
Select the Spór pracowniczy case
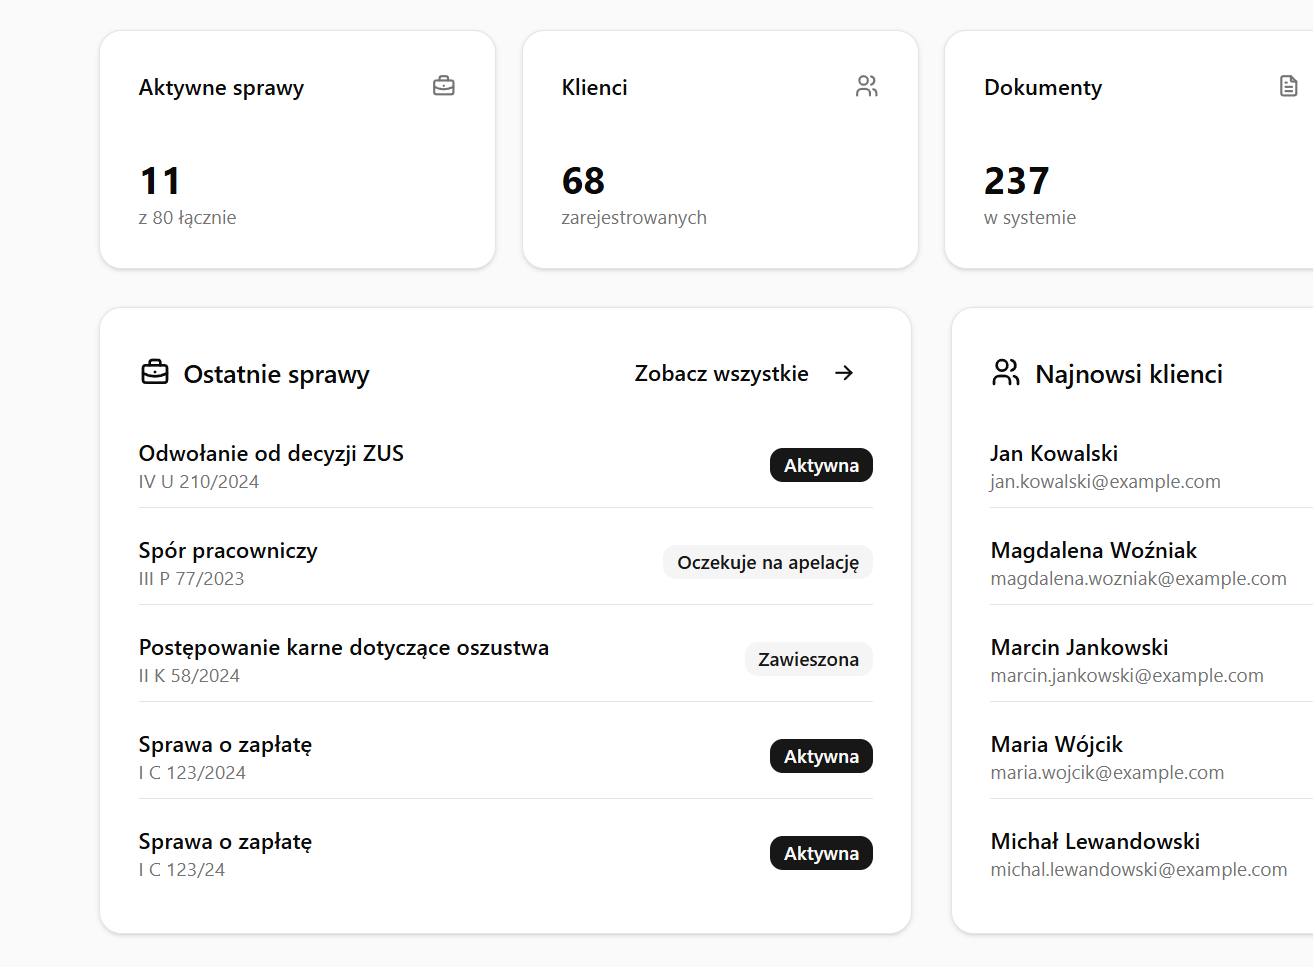[x=228, y=551]
